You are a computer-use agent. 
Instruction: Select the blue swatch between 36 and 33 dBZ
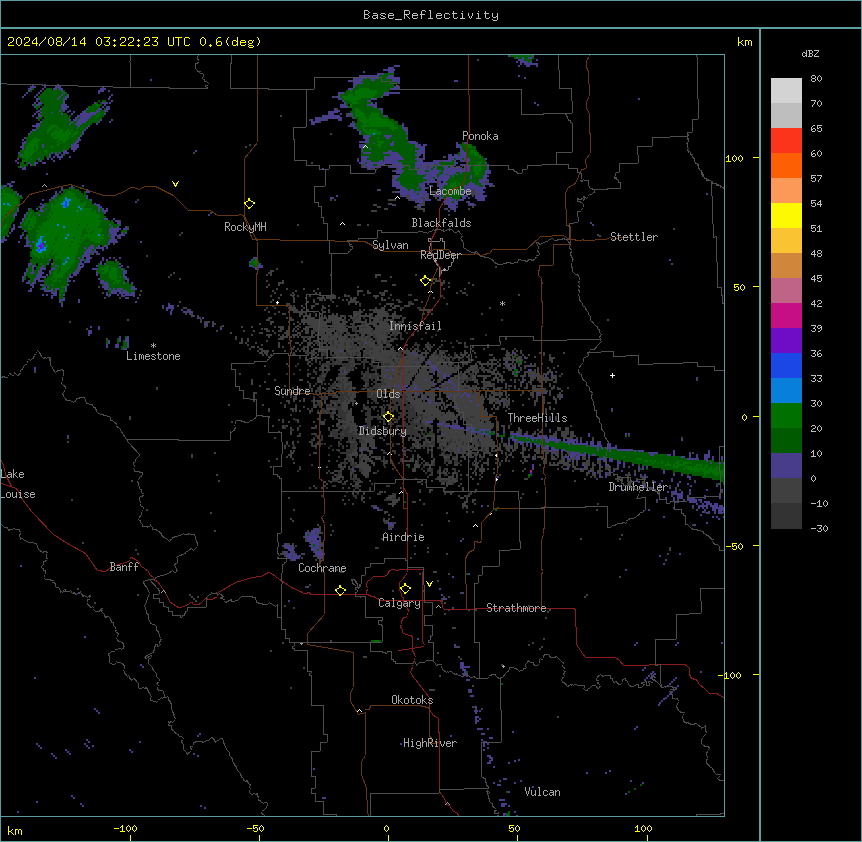(786, 366)
